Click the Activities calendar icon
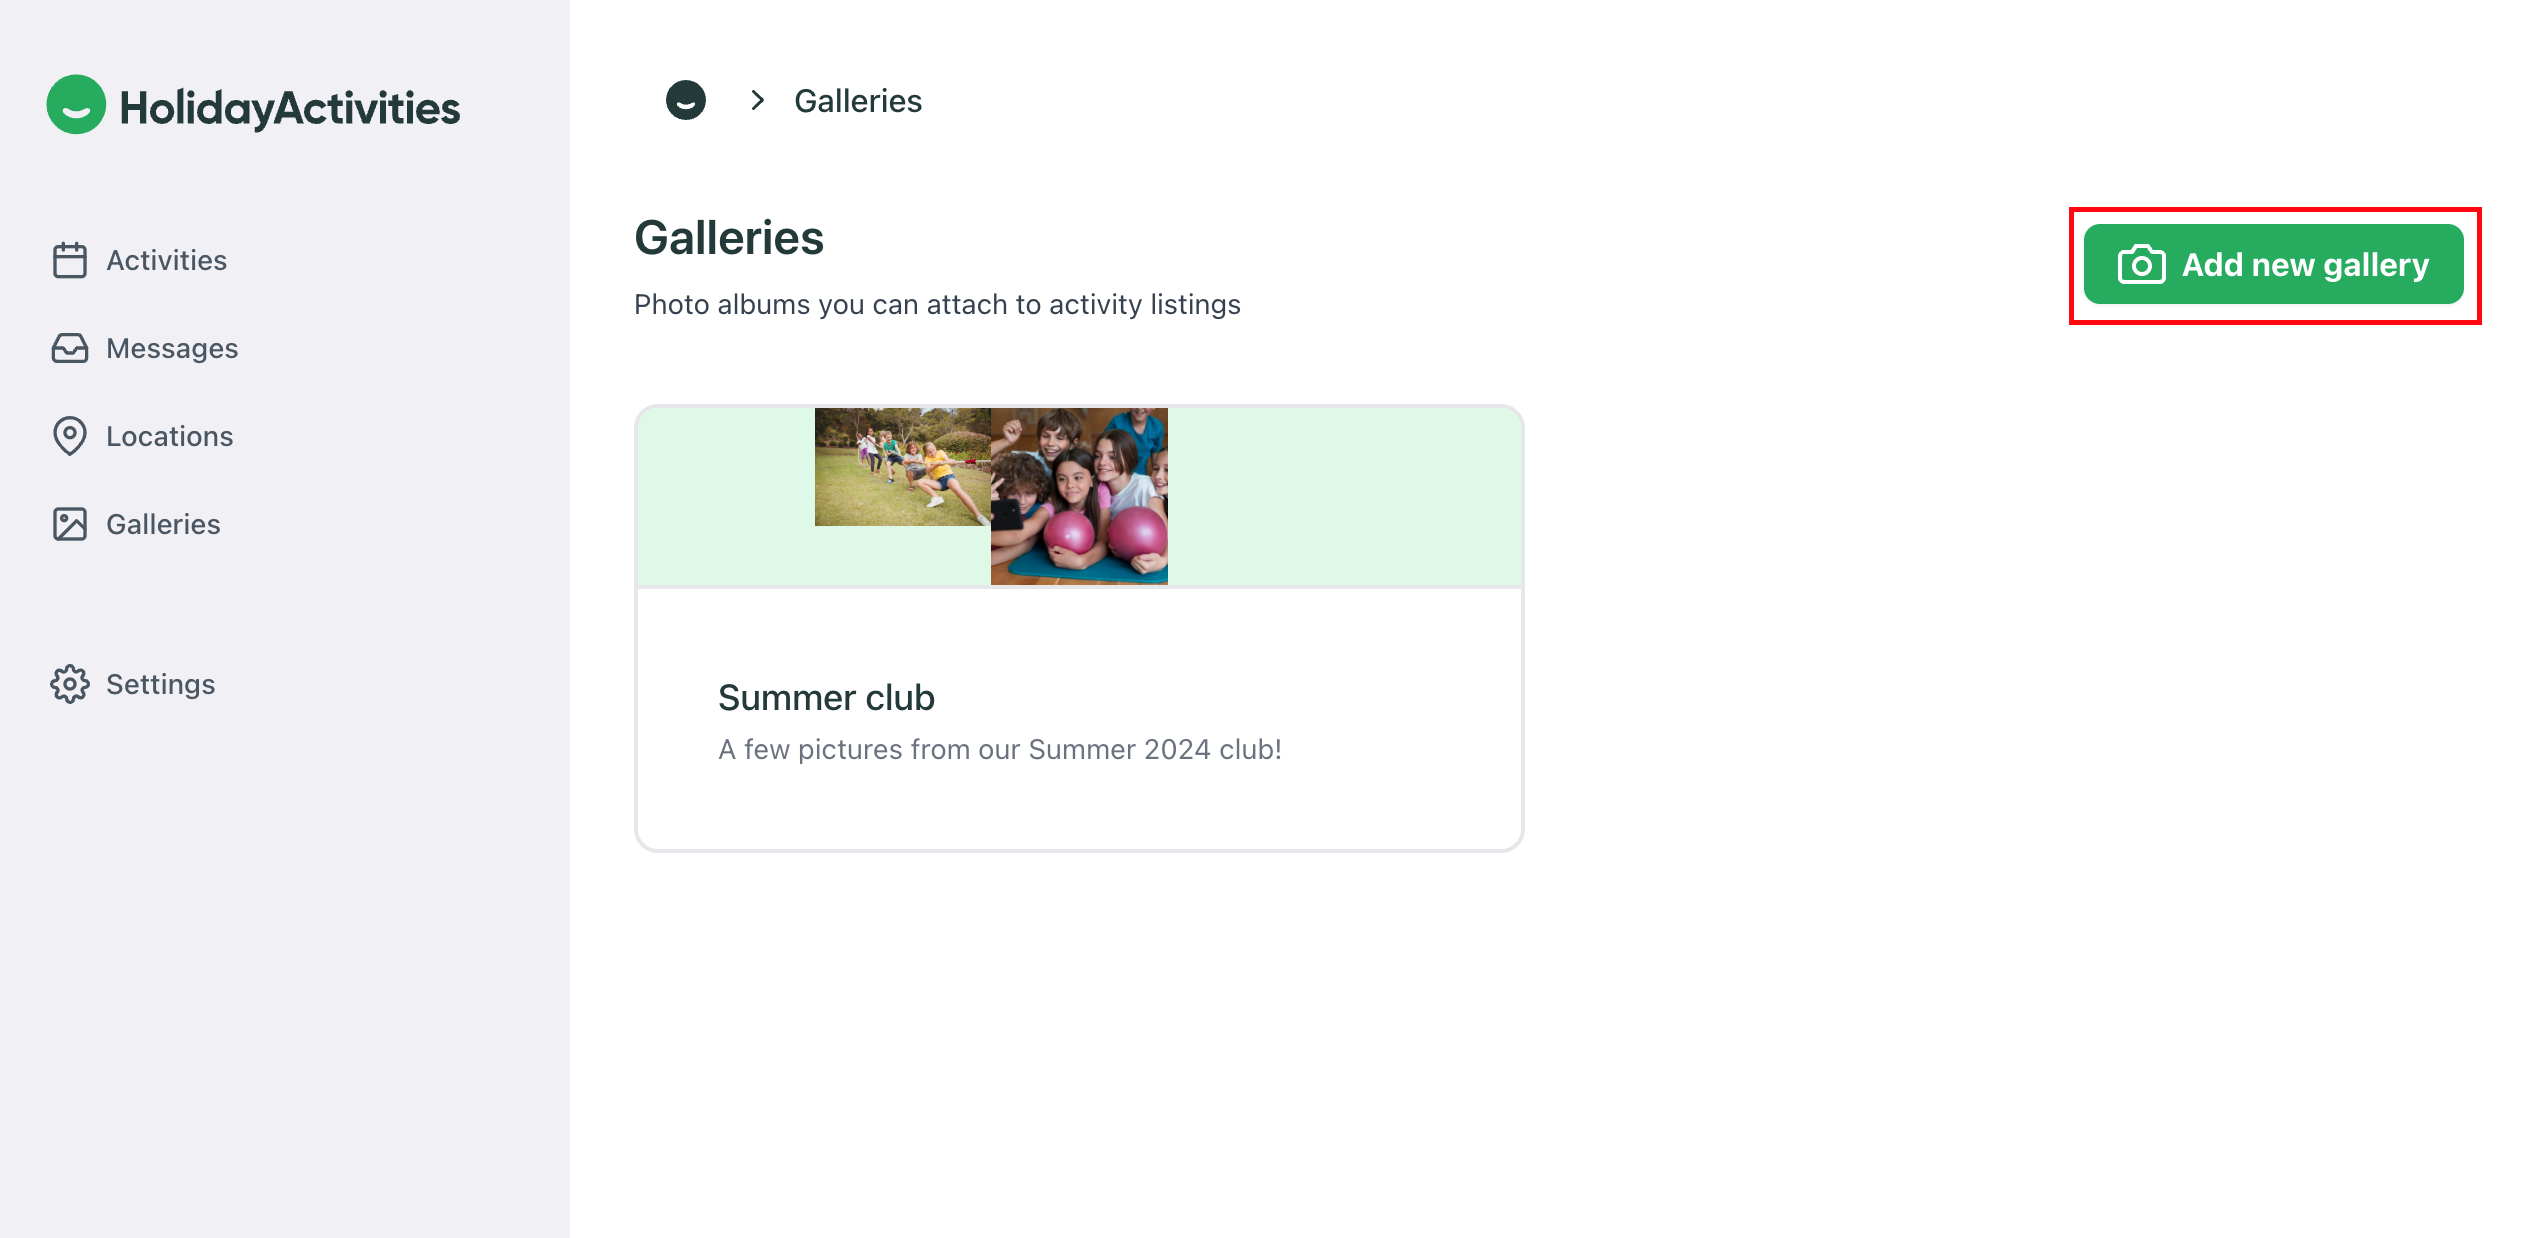The image size is (2522, 1238). click(70, 260)
